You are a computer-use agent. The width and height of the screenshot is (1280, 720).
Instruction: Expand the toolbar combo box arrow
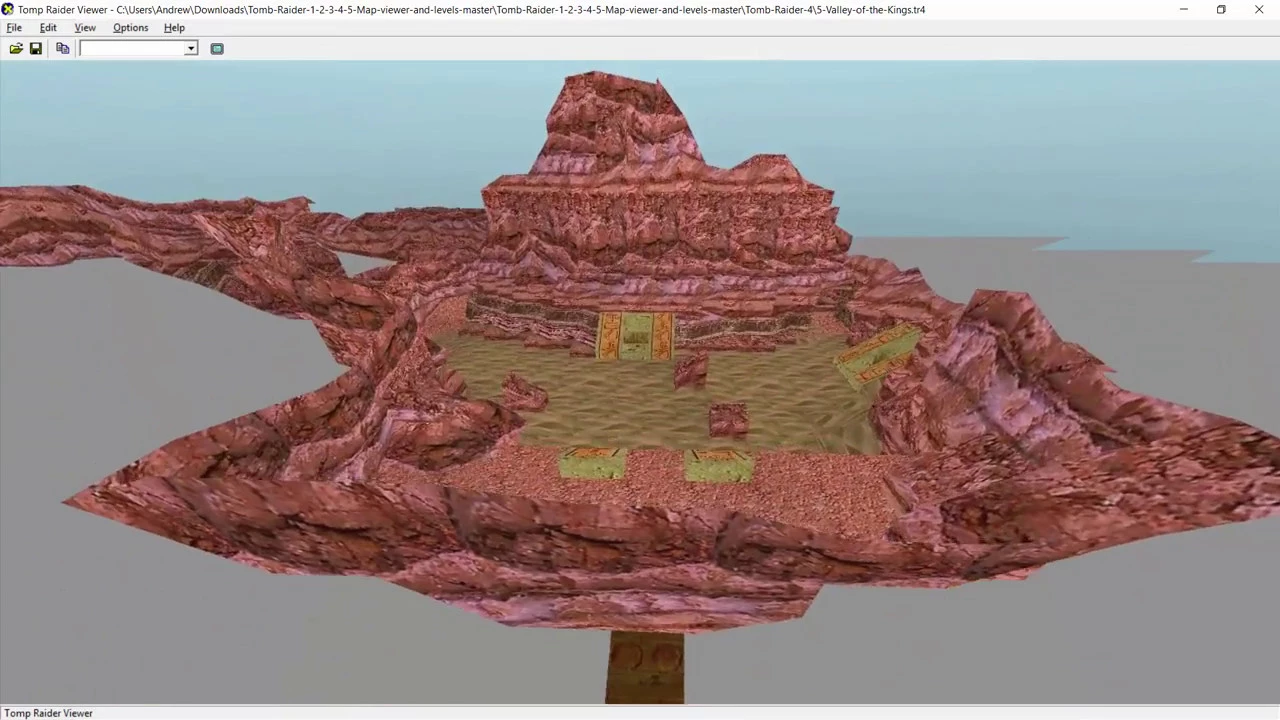[191, 48]
